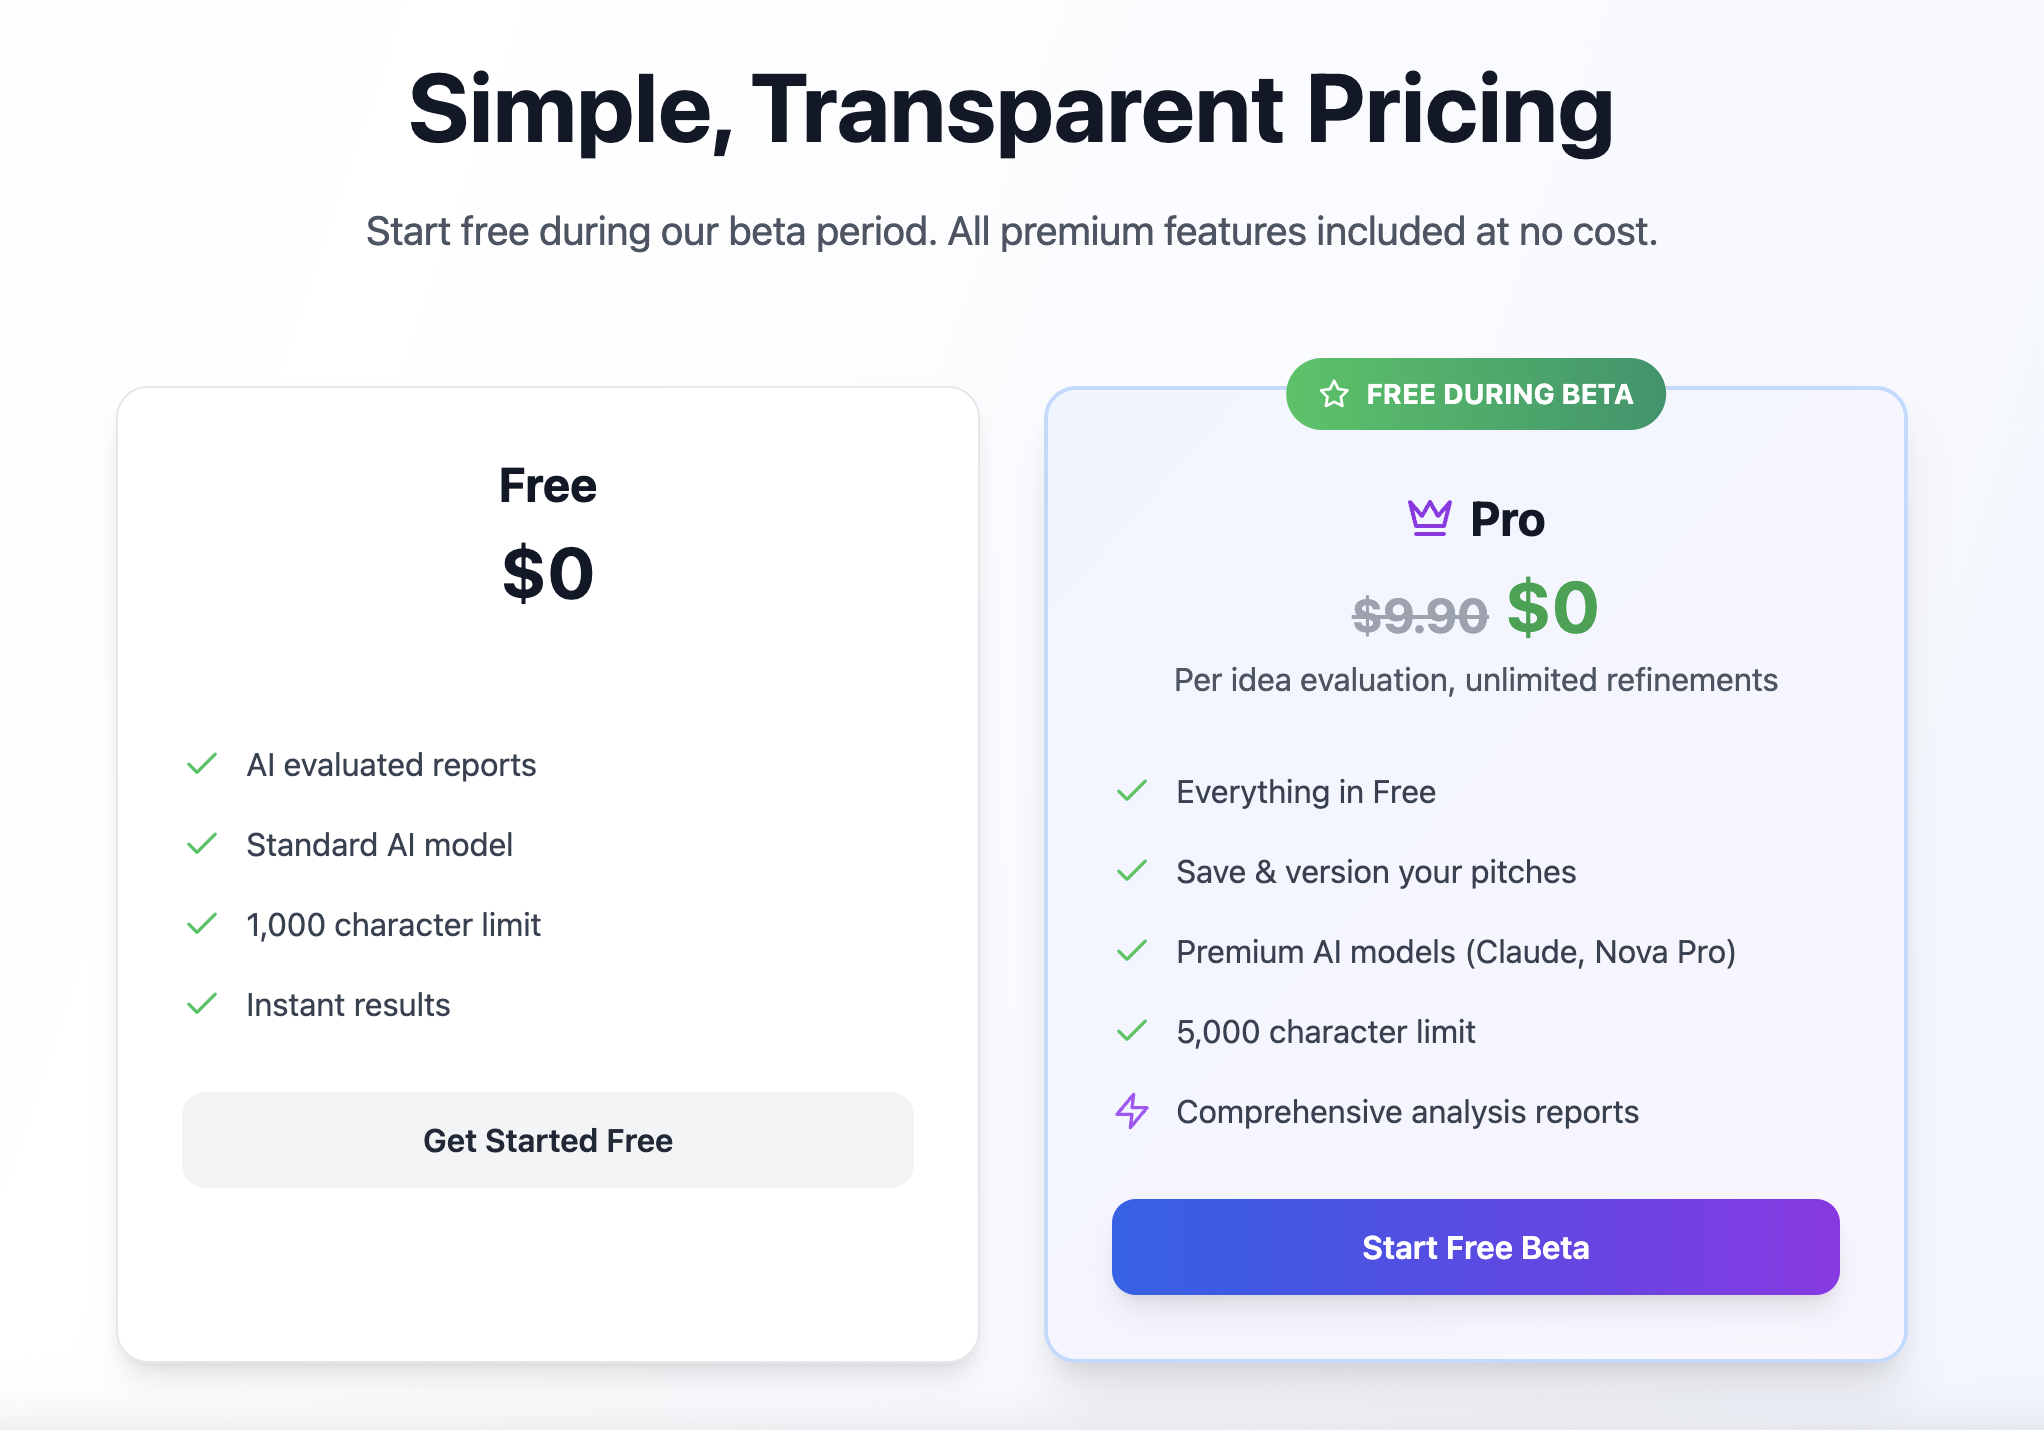Click the Simple, Transparent Pricing heading
2044x1430 pixels.
click(x=1011, y=110)
